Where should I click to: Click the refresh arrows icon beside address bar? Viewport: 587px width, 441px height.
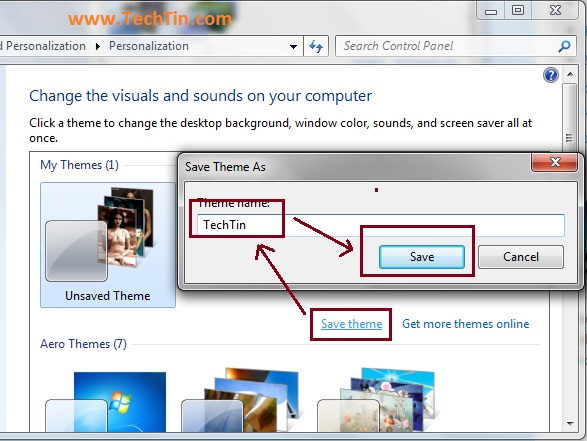pos(316,46)
